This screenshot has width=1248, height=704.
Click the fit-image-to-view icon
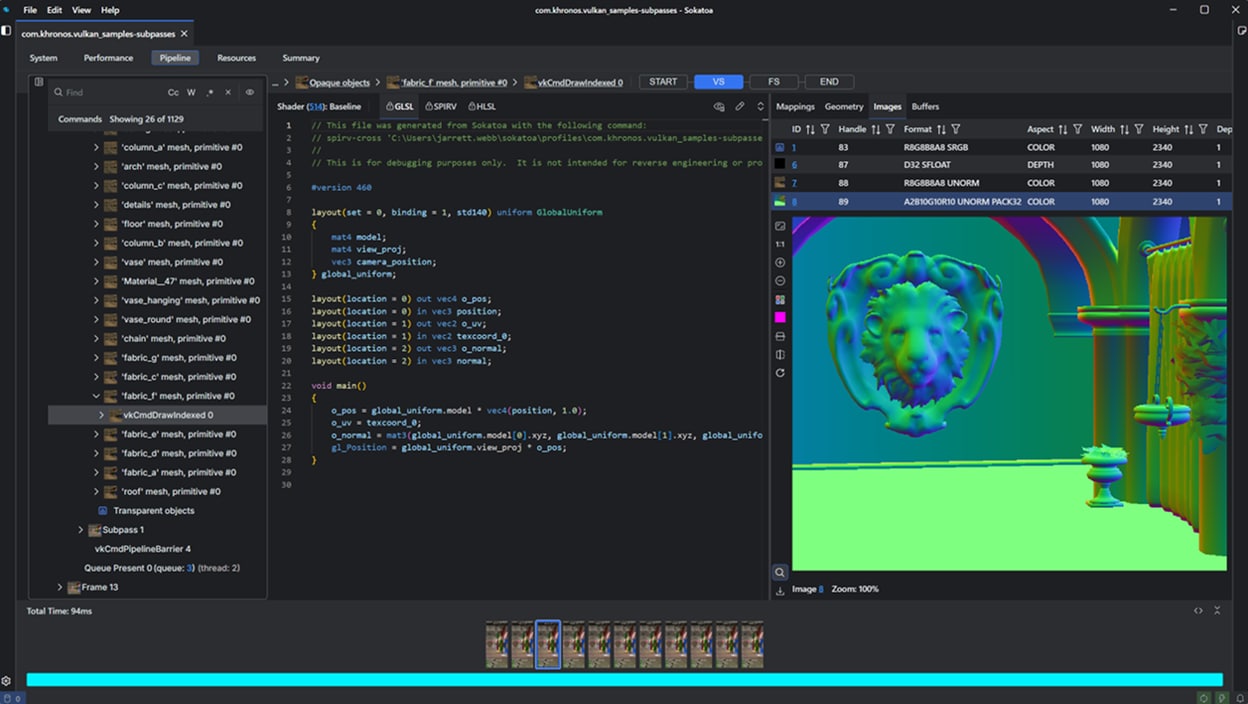coord(779,226)
